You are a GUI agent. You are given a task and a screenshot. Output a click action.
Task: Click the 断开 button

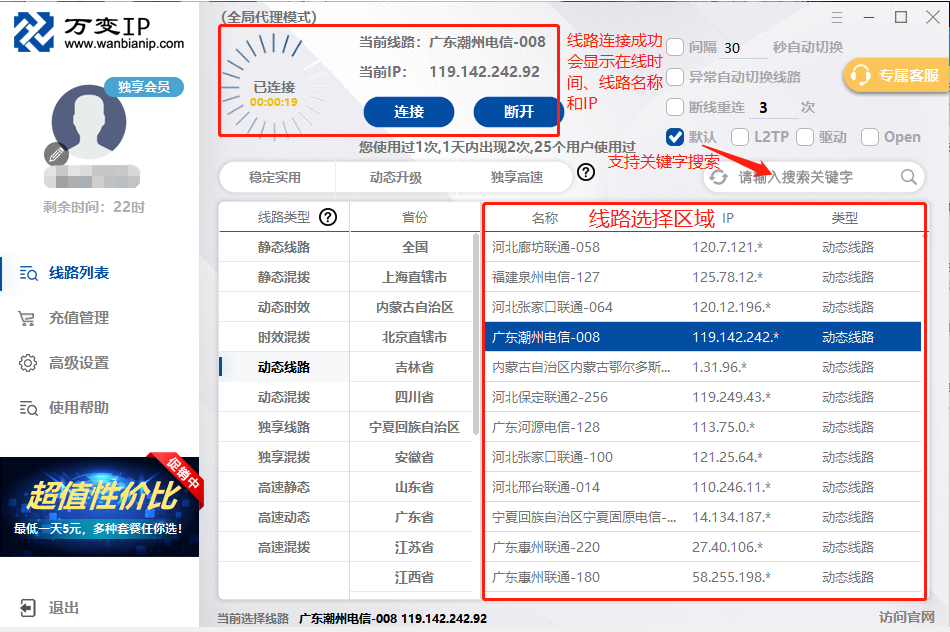tap(518, 111)
